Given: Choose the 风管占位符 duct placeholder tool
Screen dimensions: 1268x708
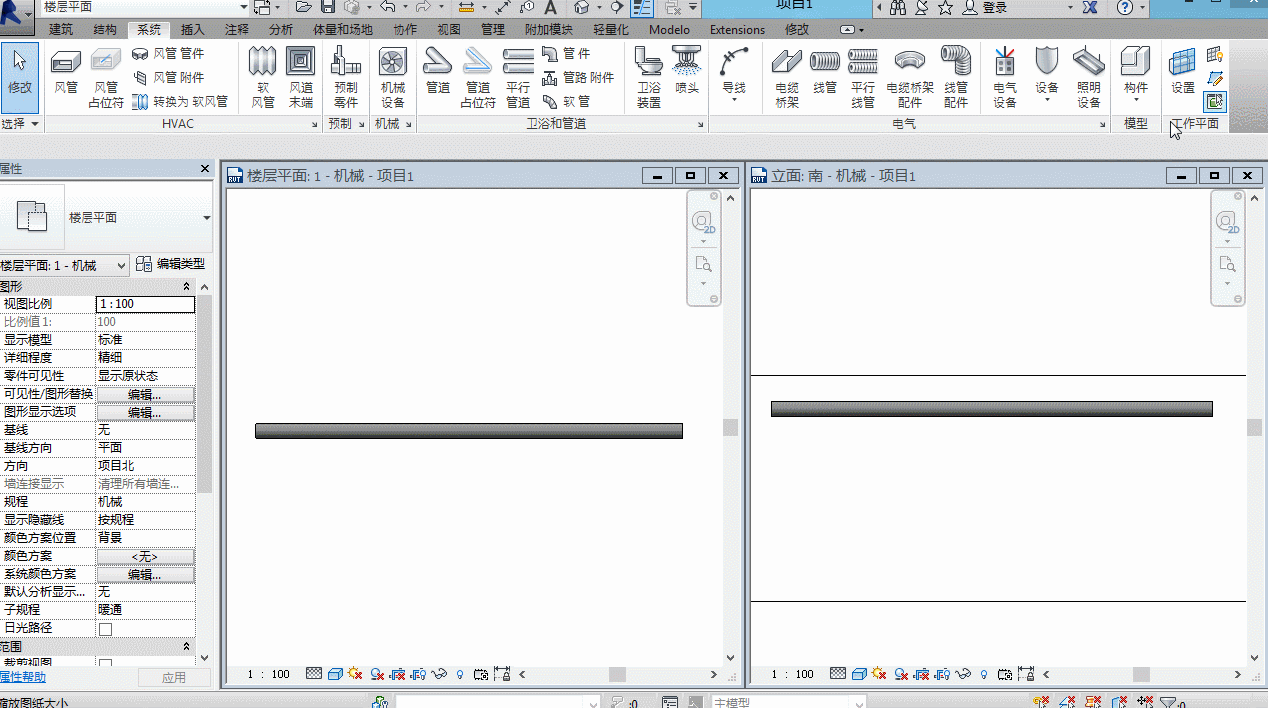Looking at the screenshot, I should pyautogui.click(x=105, y=77).
